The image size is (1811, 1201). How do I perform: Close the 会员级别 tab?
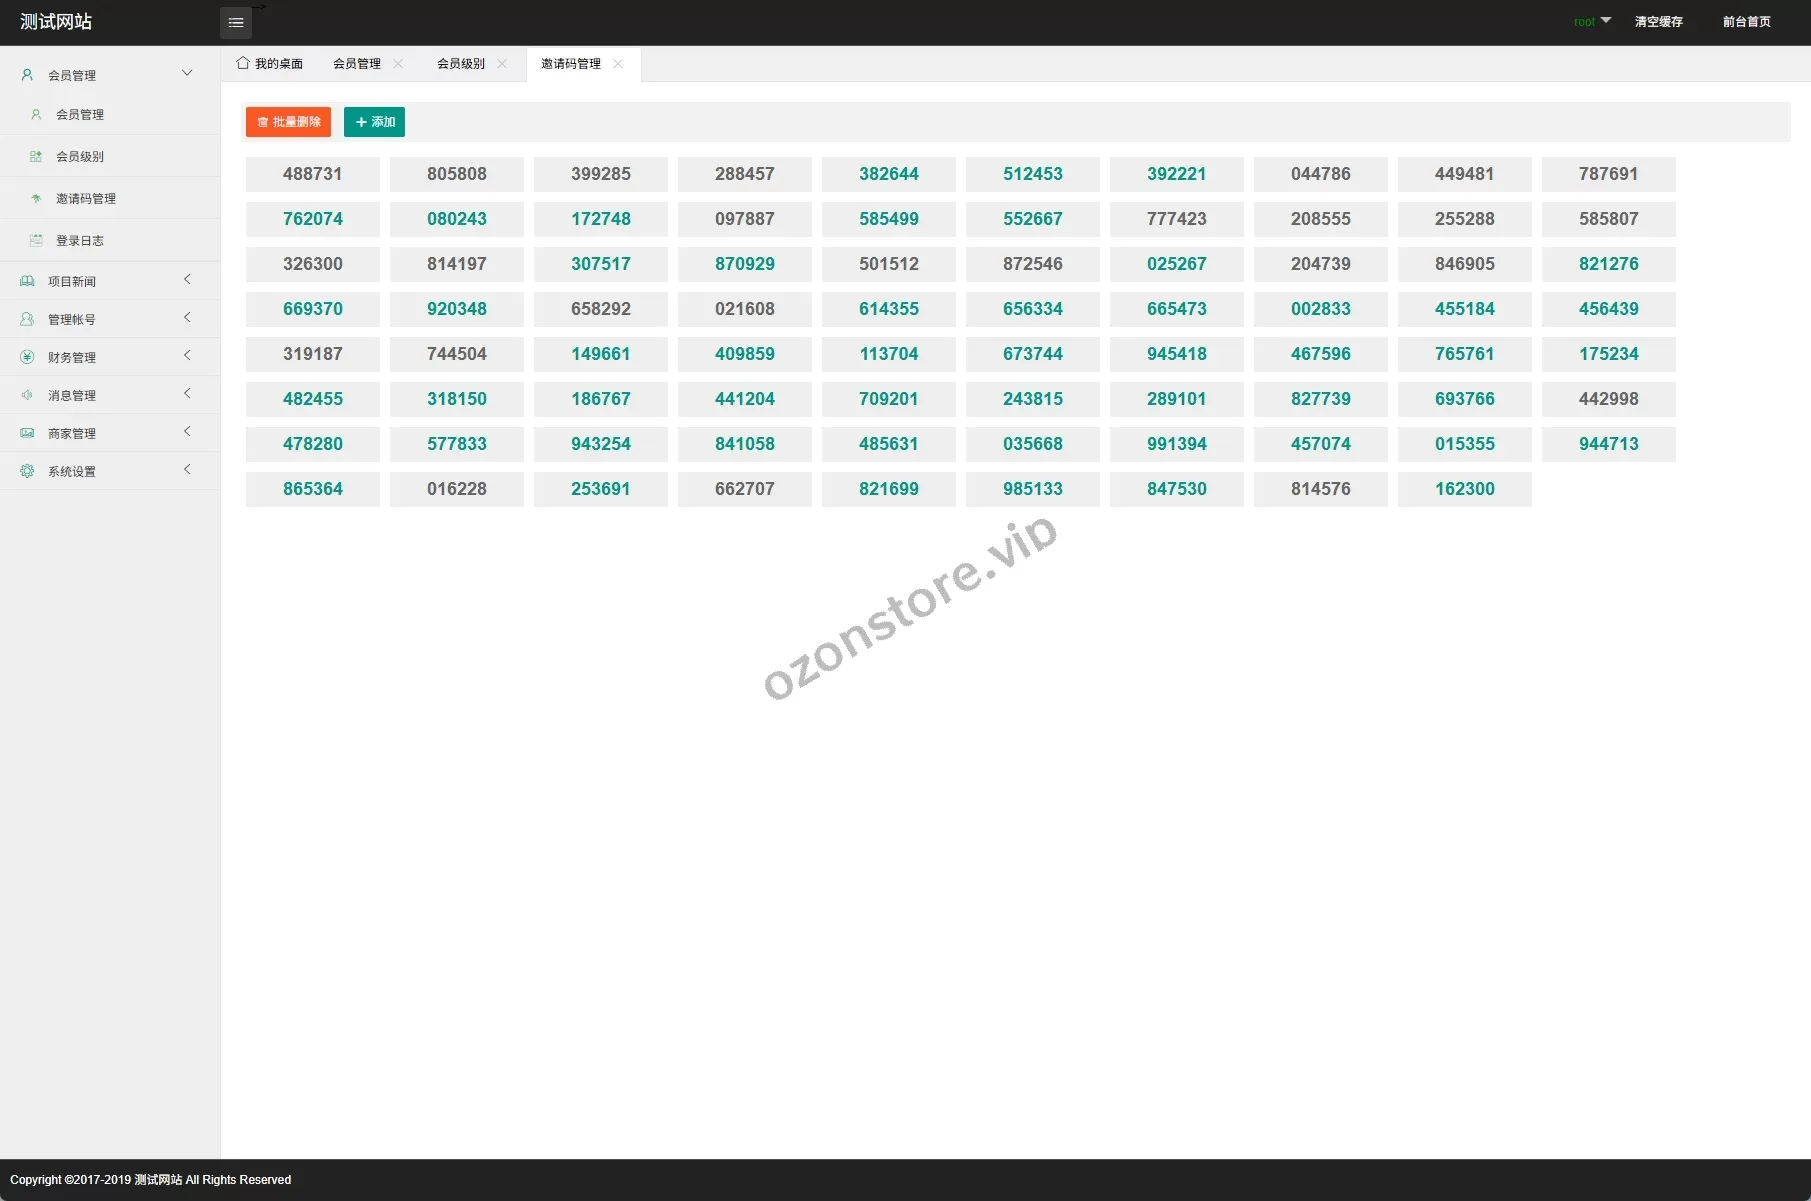pos(502,64)
